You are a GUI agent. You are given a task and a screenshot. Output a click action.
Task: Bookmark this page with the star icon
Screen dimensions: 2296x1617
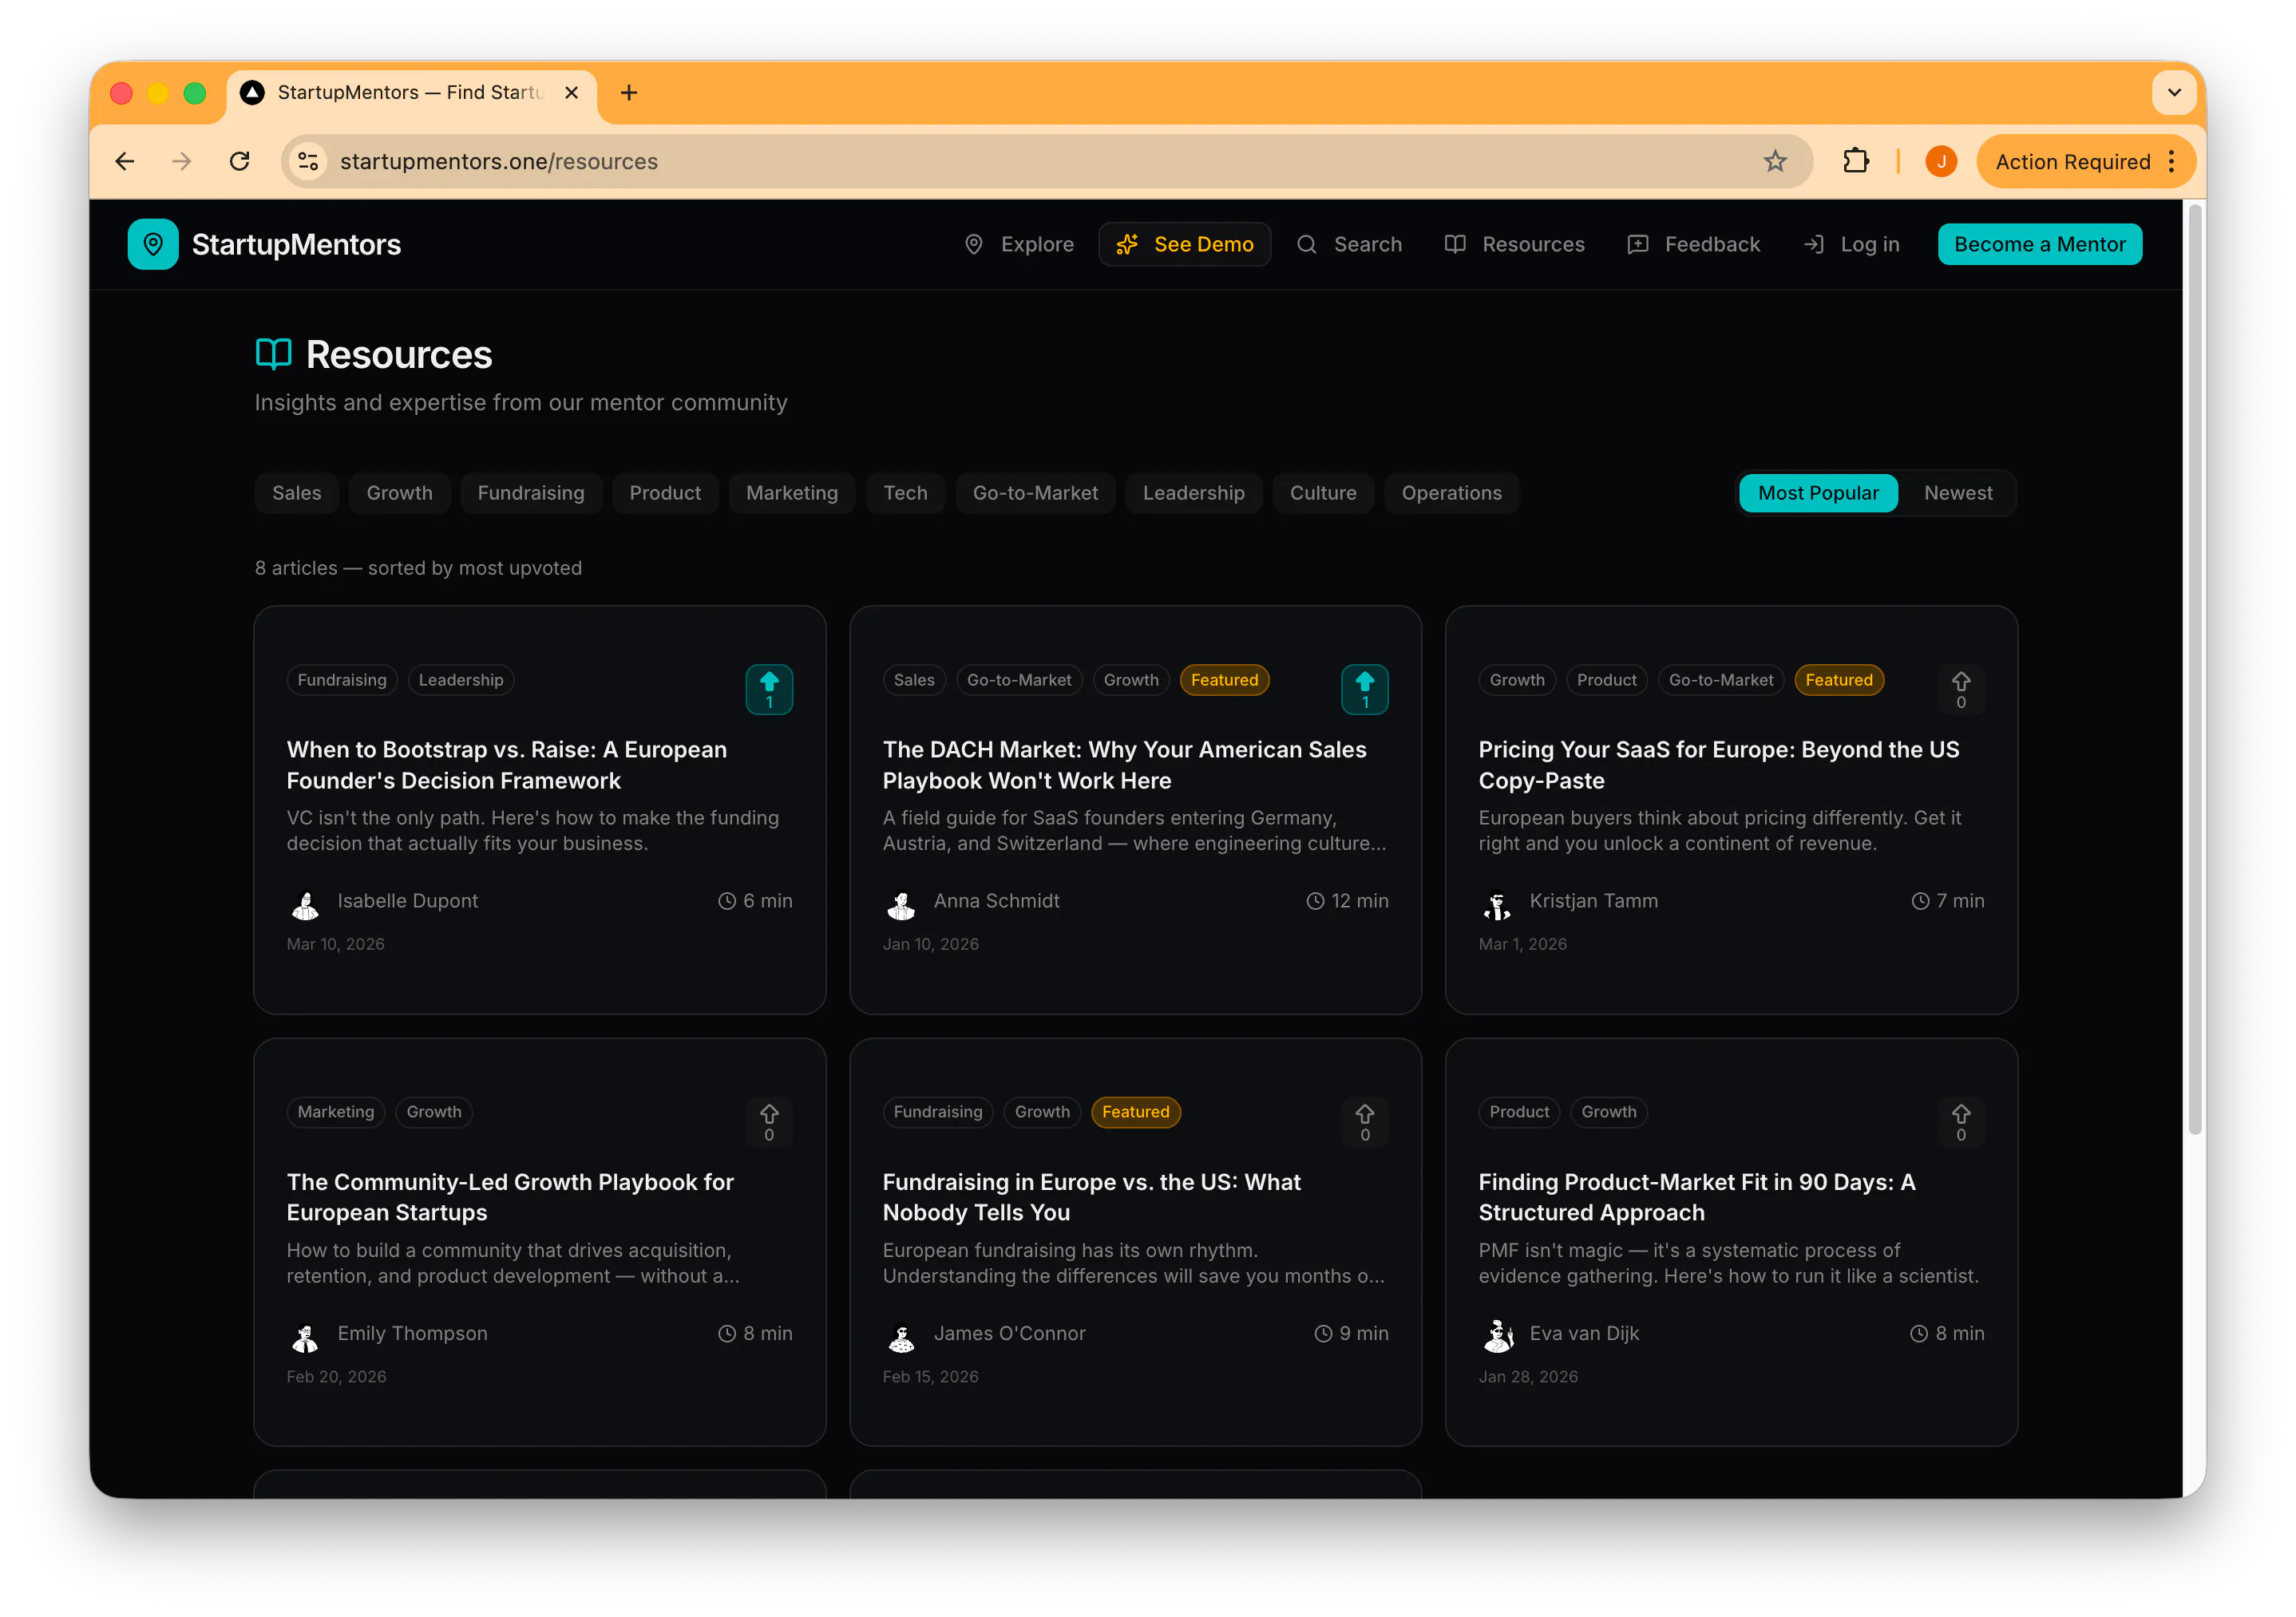coord(1774,162)
